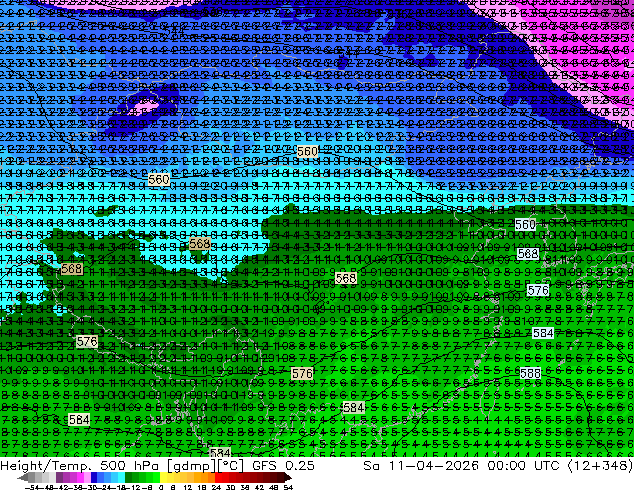The width and height of the screenshot is (634, 490).
Task: Click the '30' legend value
Action: [x=230, y=487]
